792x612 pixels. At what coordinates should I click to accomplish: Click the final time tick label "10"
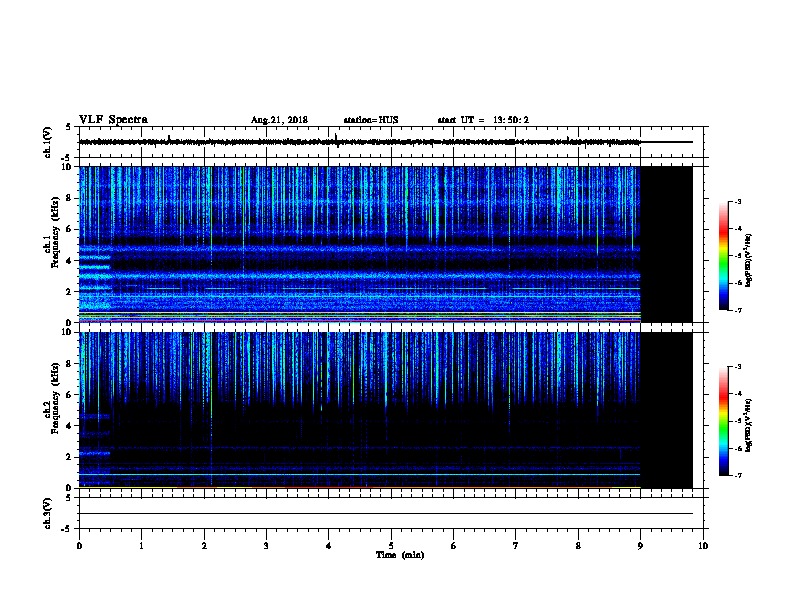tap(703, 545)
